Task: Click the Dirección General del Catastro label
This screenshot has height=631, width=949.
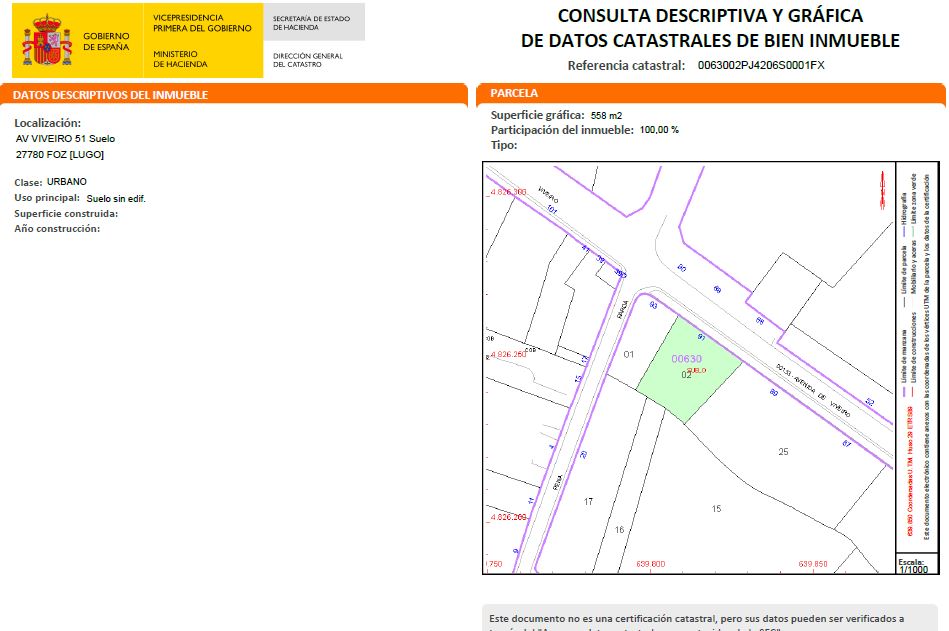Action: click(307, 60)
